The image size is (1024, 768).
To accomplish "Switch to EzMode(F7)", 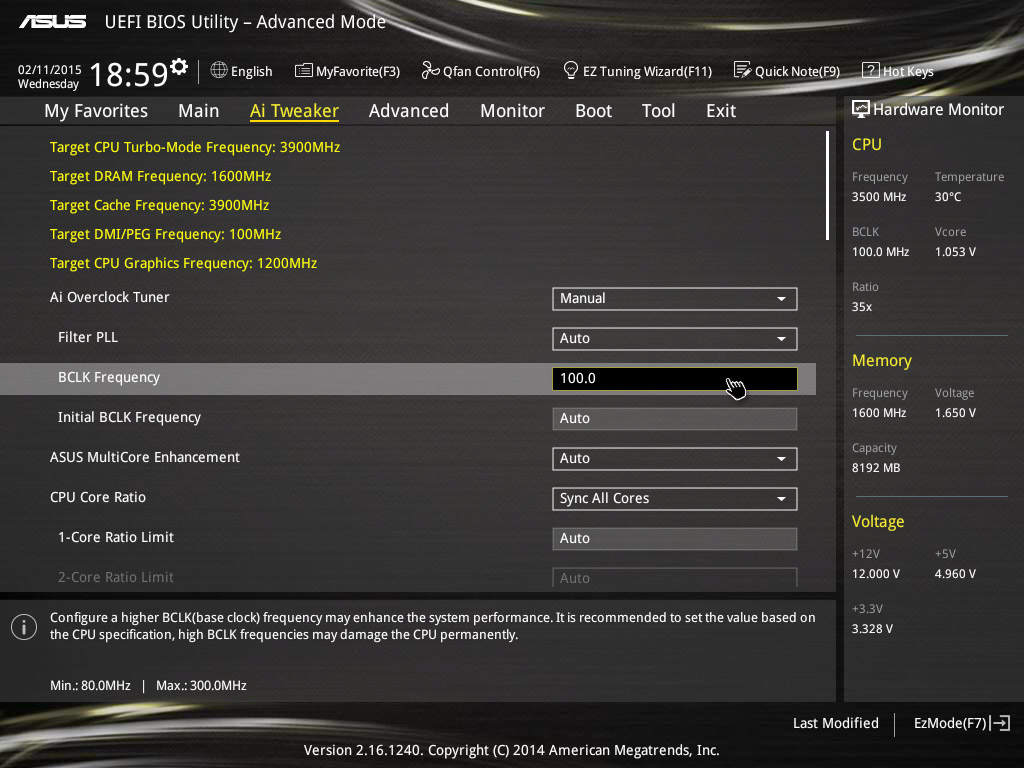I will coord(961,723).
